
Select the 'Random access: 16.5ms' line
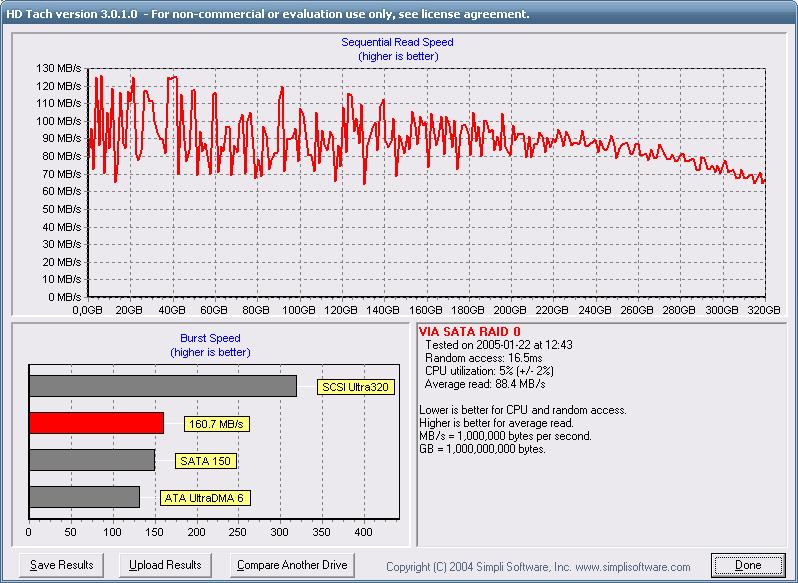pyautogui.click(x=483, y=358)
